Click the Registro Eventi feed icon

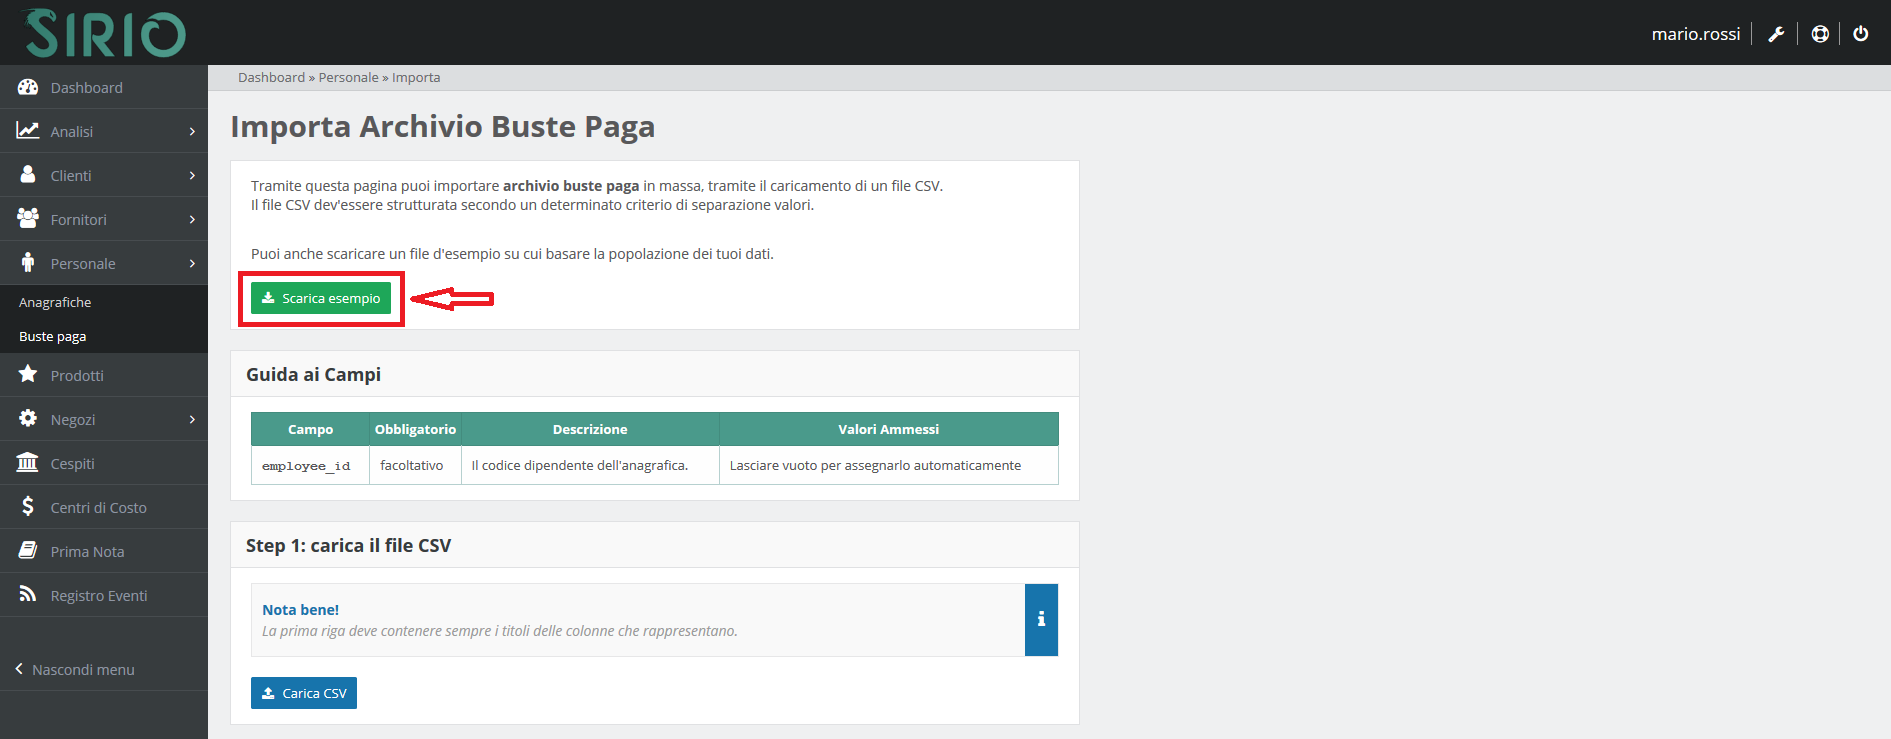point(28,595)
